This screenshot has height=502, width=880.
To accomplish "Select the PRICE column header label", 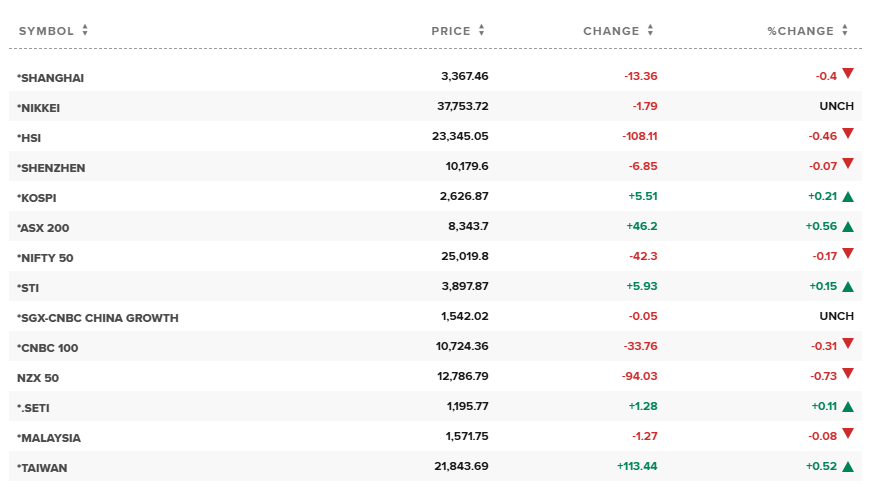I will click(x=451, y=31).
